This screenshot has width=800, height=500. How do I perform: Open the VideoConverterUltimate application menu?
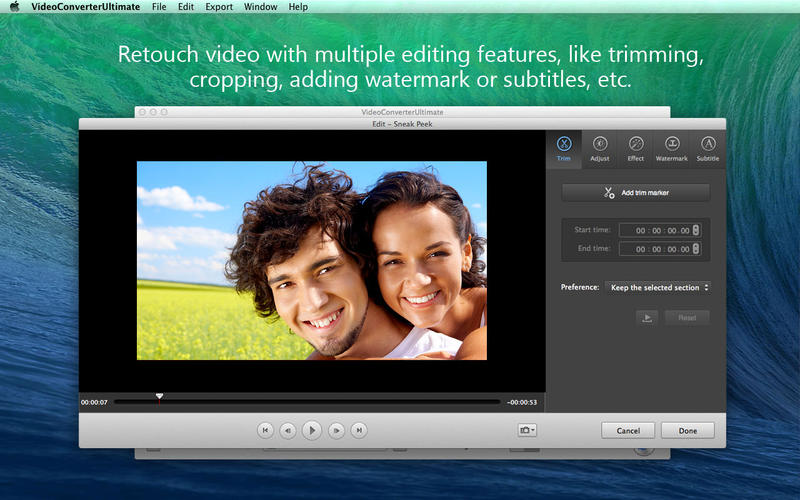point(85,7)
